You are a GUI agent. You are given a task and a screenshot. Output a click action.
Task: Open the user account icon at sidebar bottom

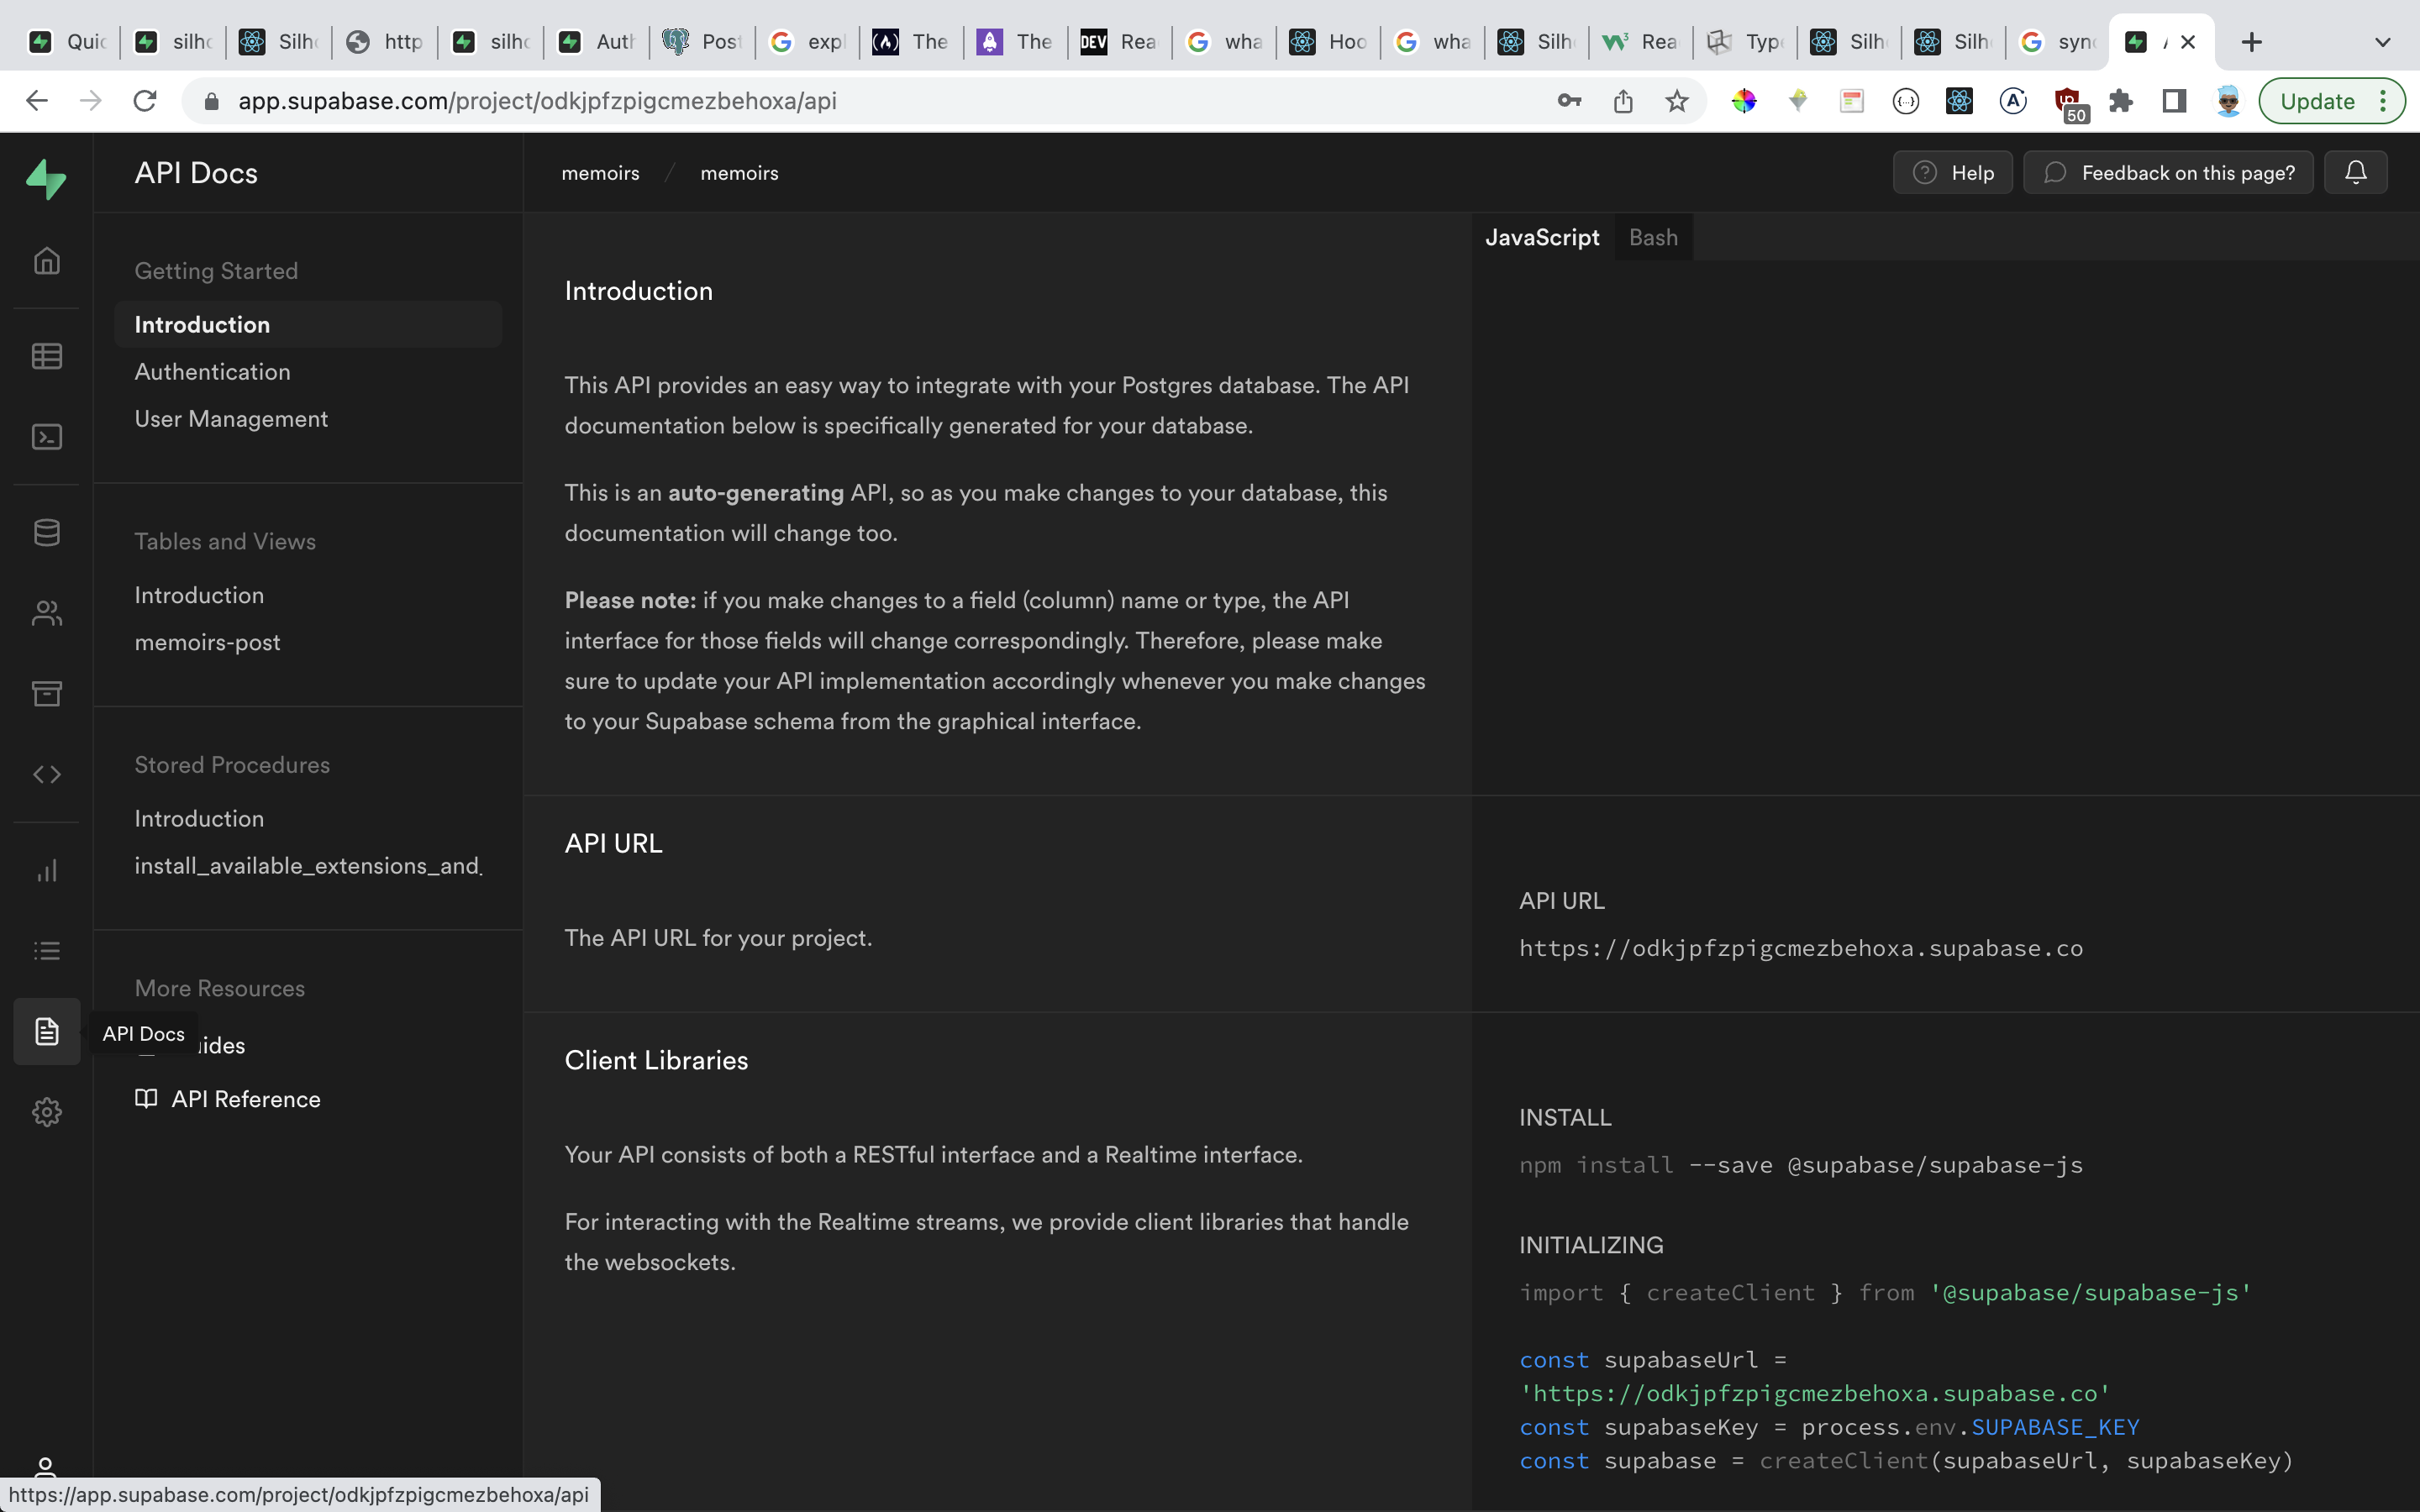(45, 1467)
